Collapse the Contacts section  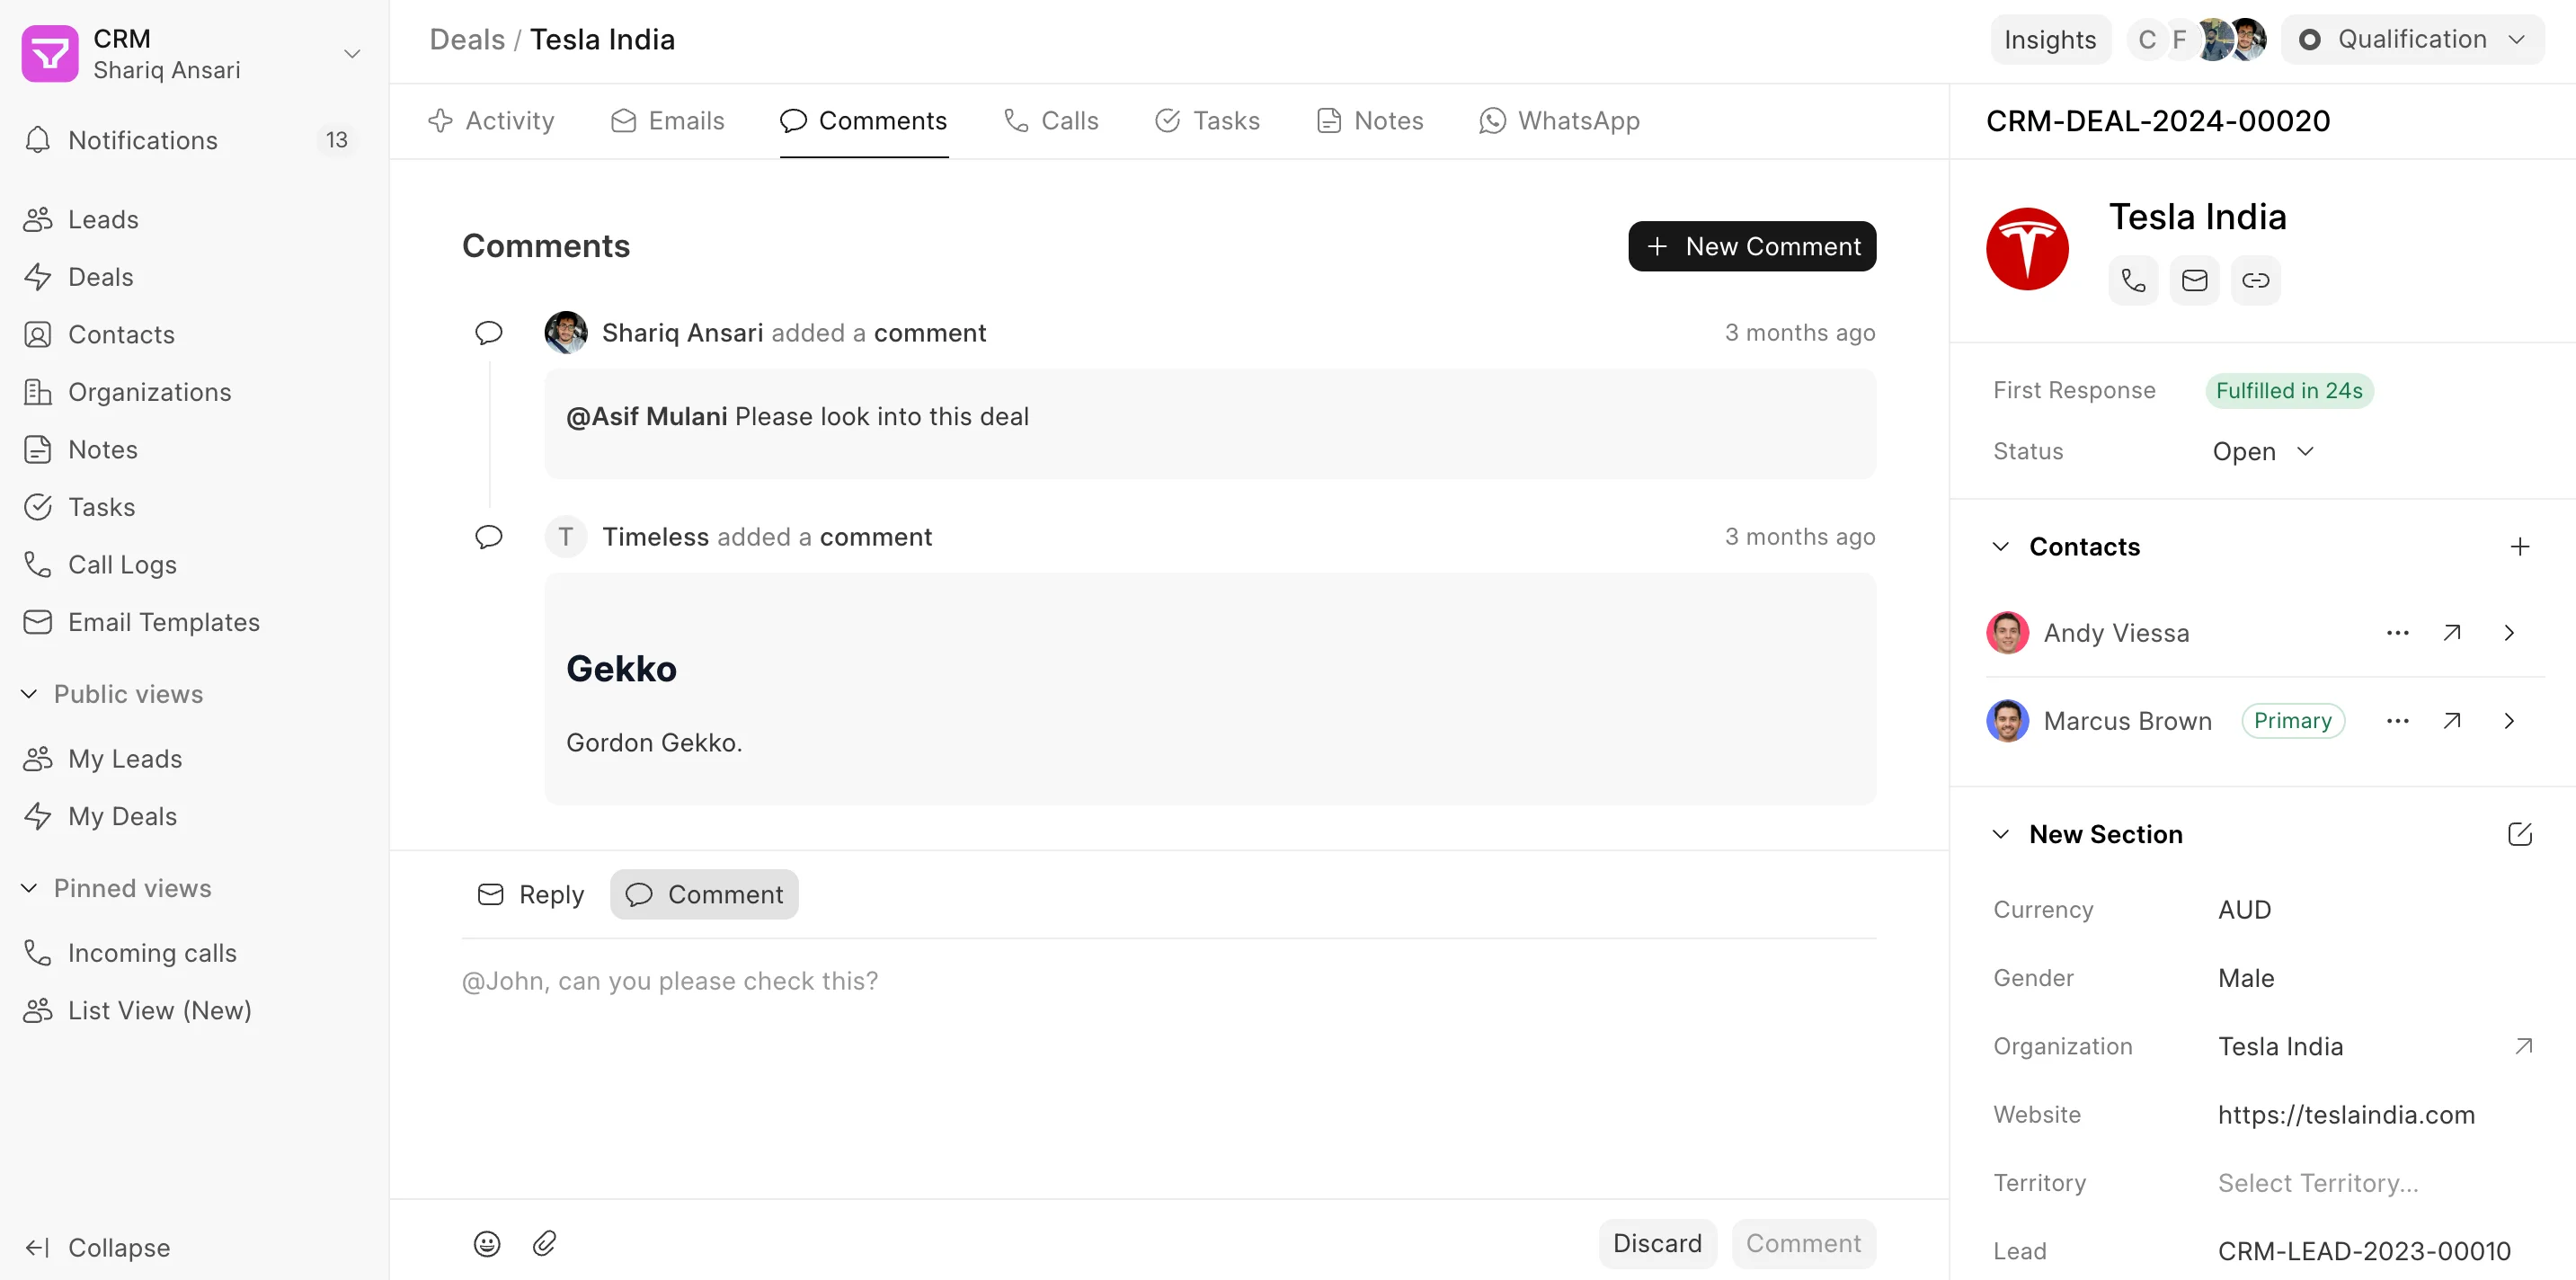tap(2000, 546)
